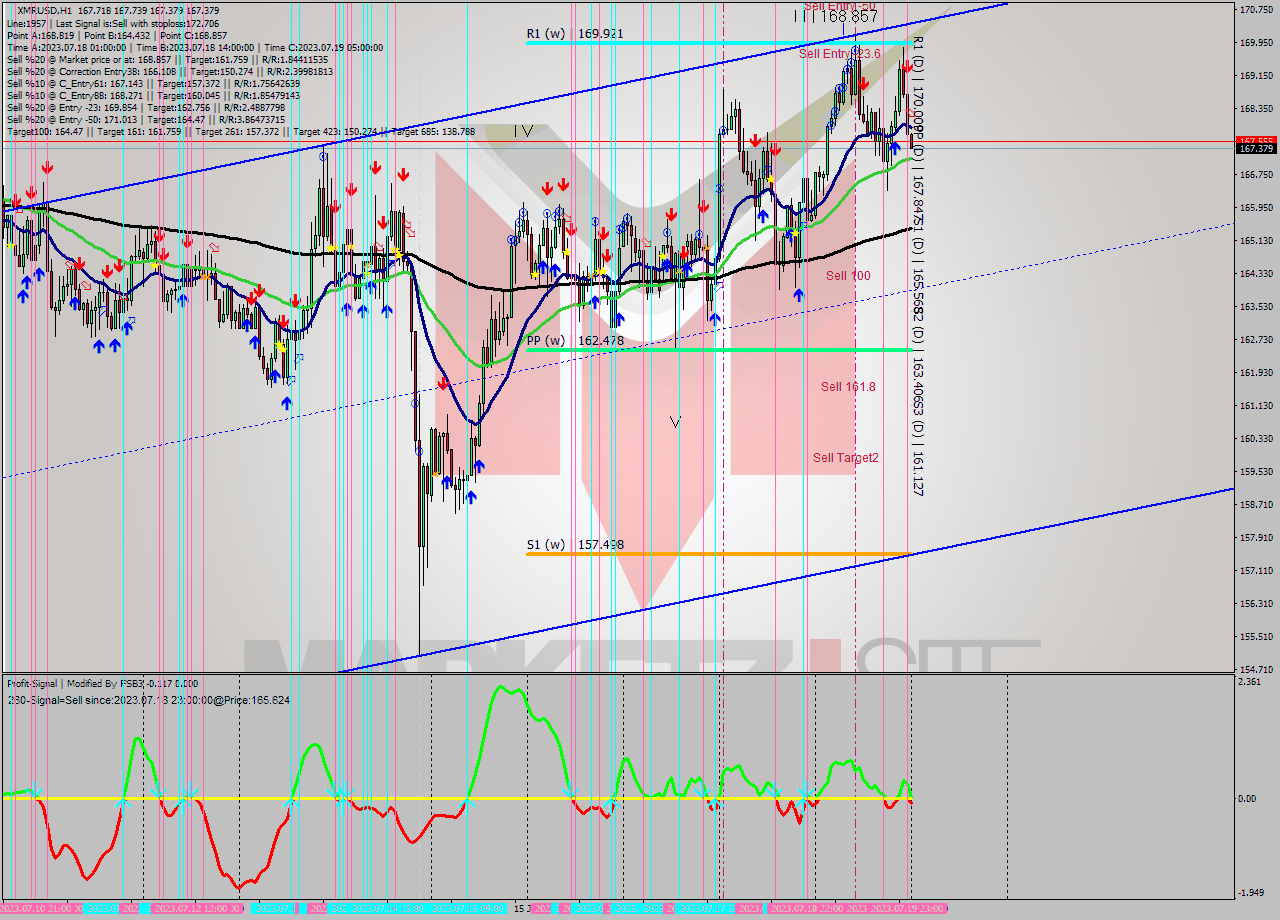This screenshot has width=1280, height=920.
Task: Click the red 167.555 price tag on axis
Action: 1255,141
